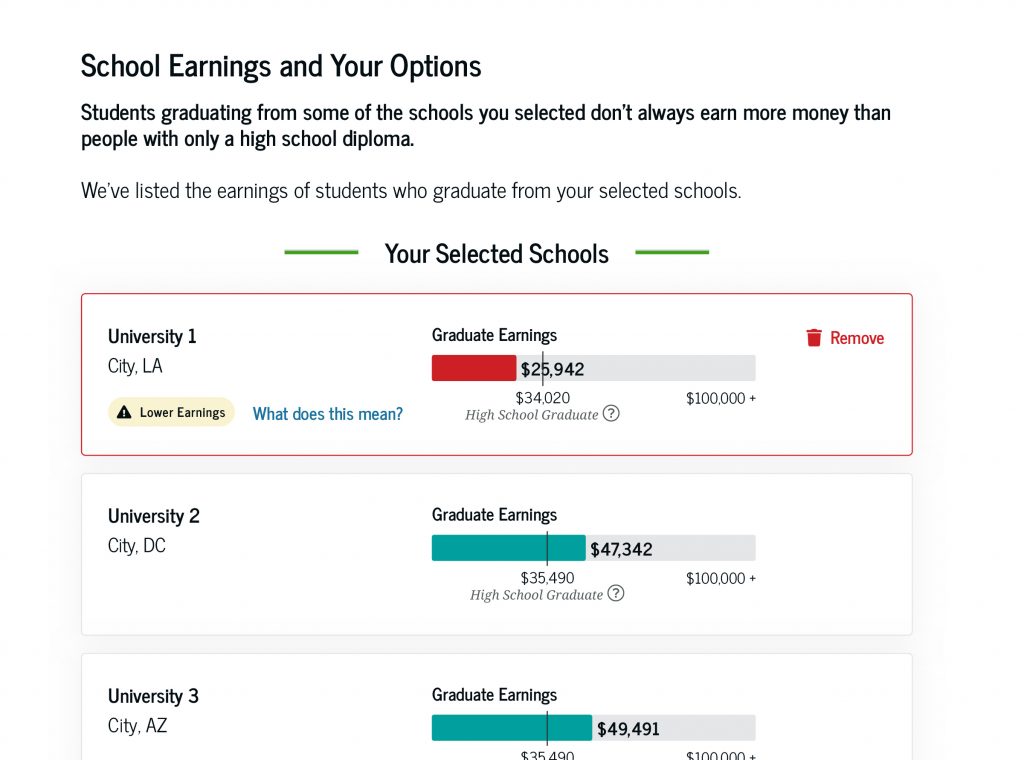
Task: Open High School Graduate help icon, University 1
Action: pyautogui.click(x=611, y=413)
